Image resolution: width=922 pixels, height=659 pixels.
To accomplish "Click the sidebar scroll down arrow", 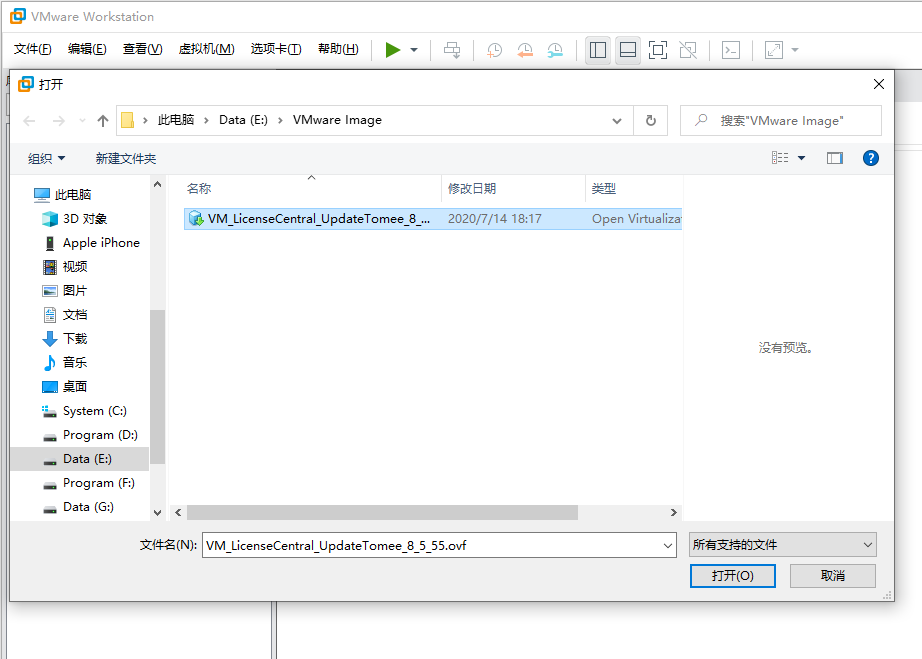I will coord(158,513).
